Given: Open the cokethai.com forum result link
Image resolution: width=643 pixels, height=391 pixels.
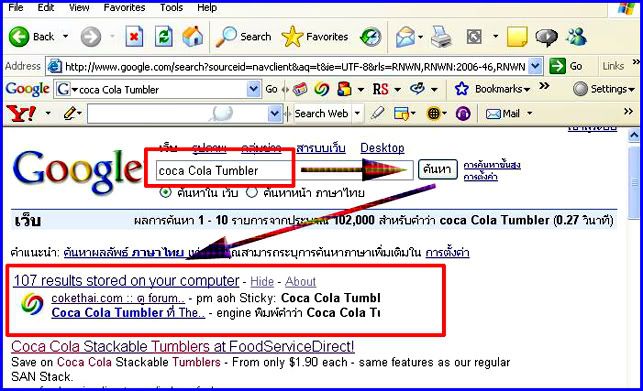Looking at the screenshot, I should (x=118, y=298).
